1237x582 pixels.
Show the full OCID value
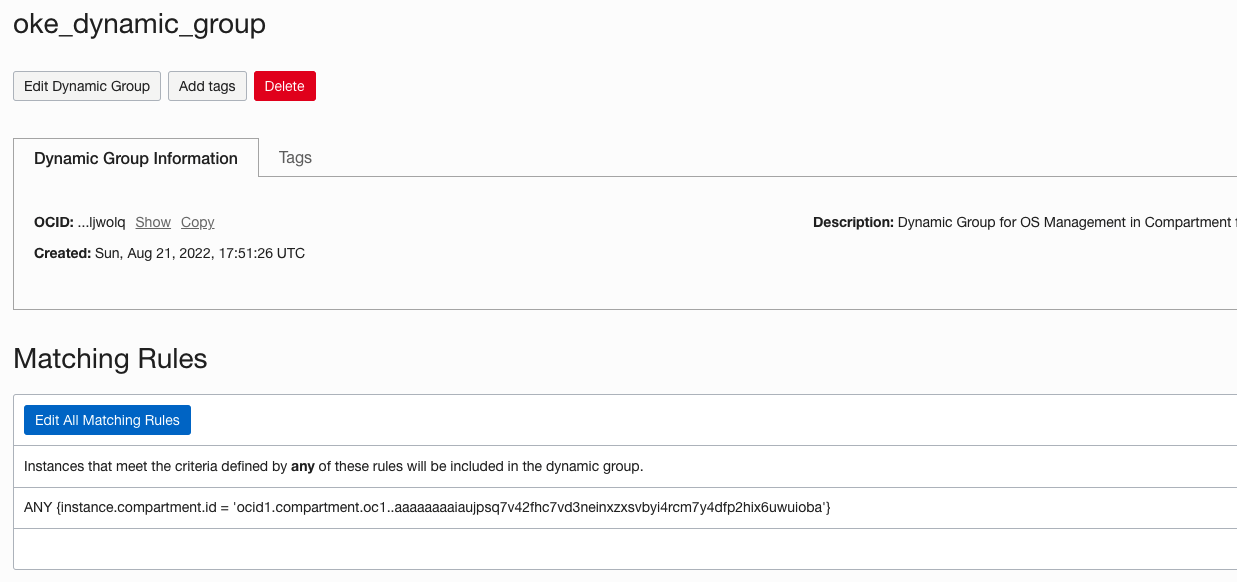pos(152,222)
